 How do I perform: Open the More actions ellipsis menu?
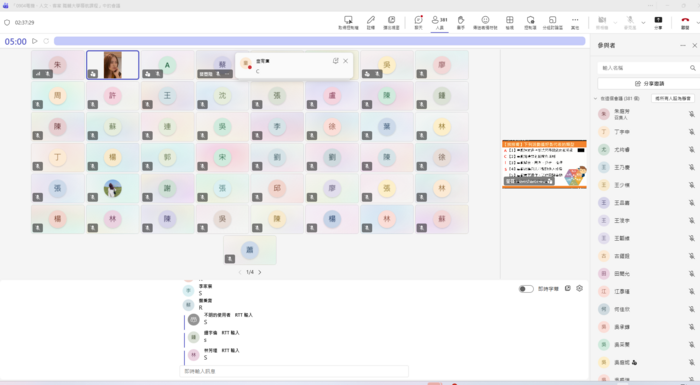point(575,22)
